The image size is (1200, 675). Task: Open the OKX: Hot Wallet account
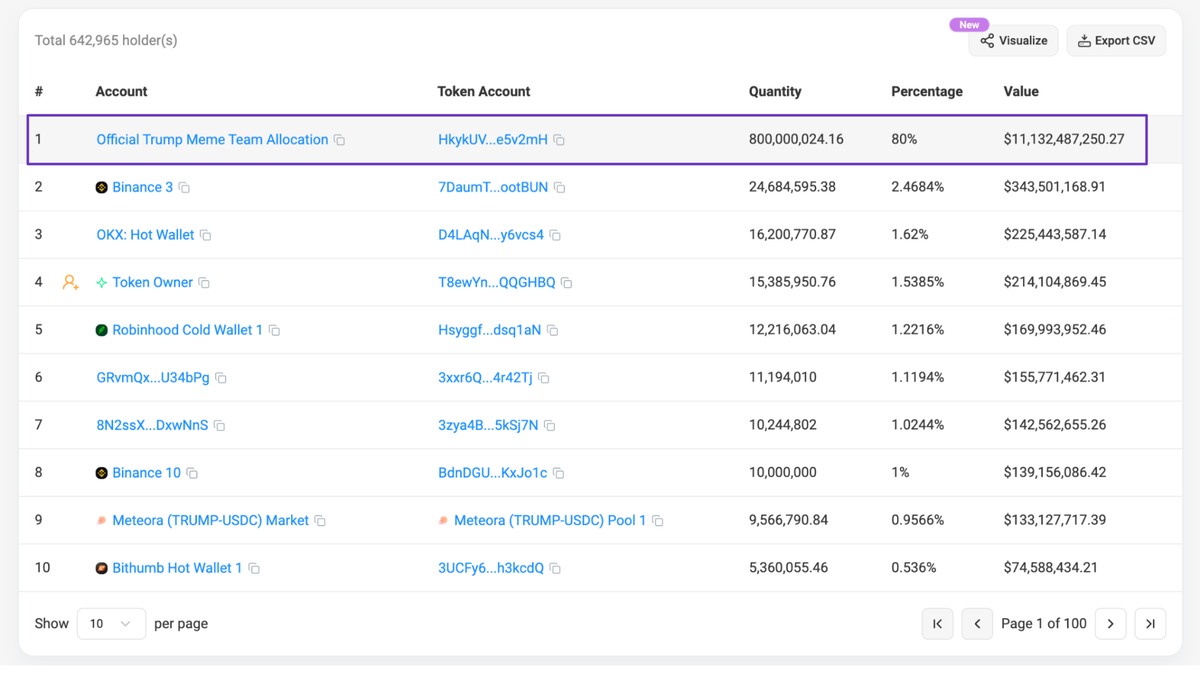point(145,235)
